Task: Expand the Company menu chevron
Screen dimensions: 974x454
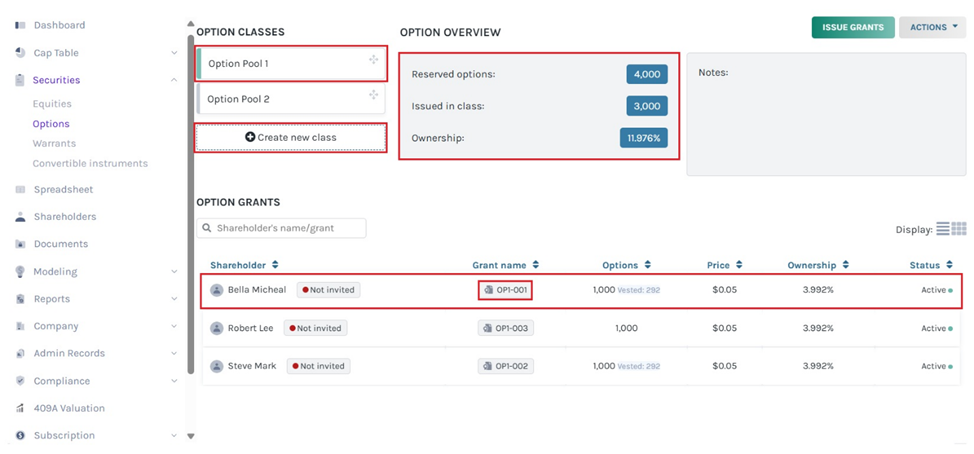Action: 174,326
